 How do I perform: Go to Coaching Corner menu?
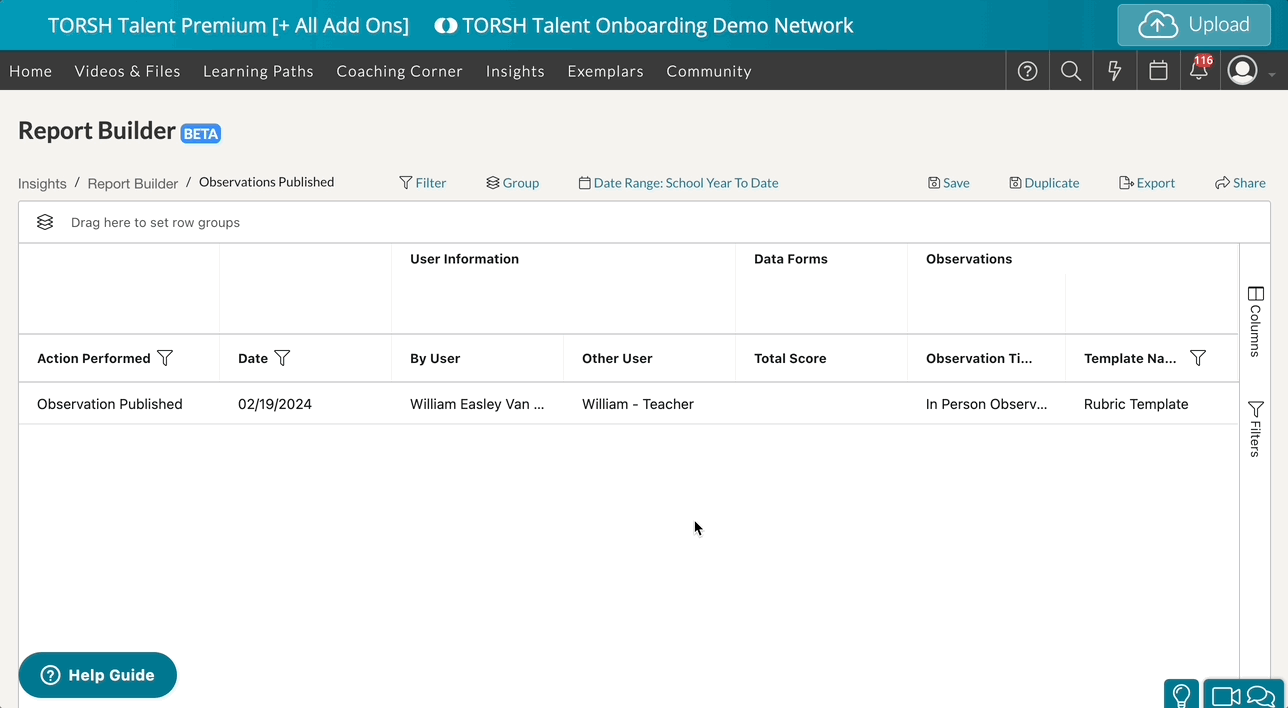pos(399,71)
